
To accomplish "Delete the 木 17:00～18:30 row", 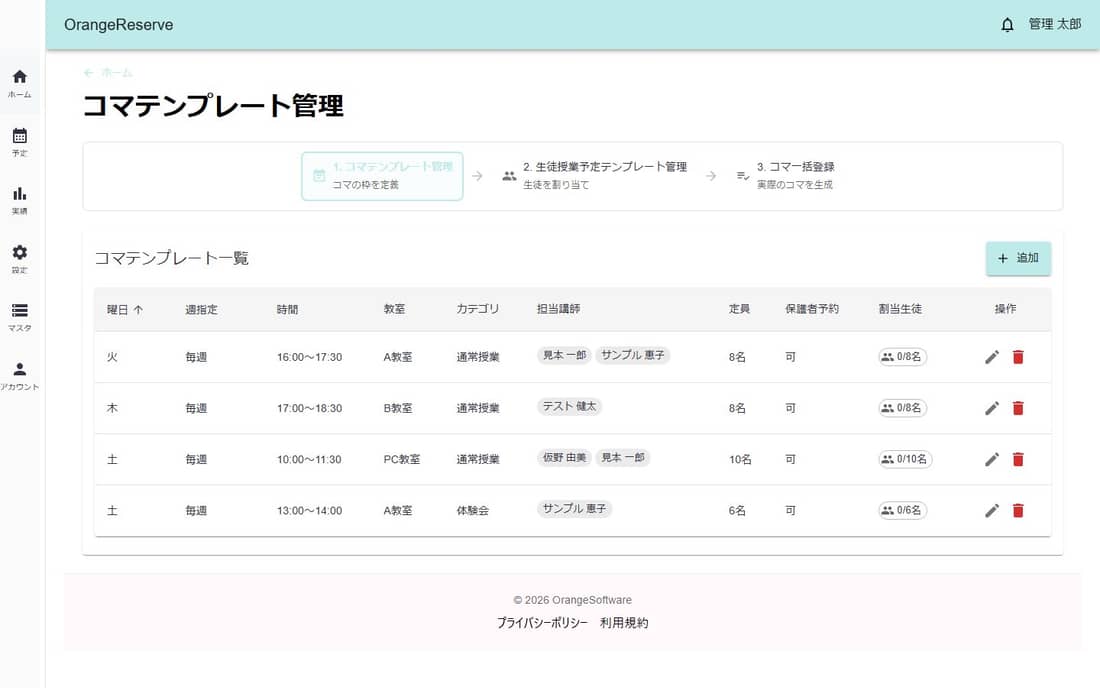I will click(1018, 408).
